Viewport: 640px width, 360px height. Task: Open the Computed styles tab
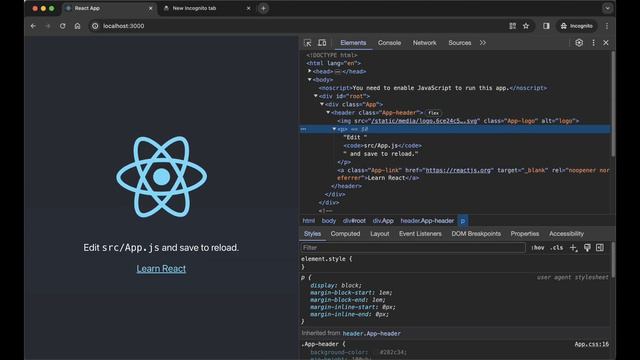(345, 234)
